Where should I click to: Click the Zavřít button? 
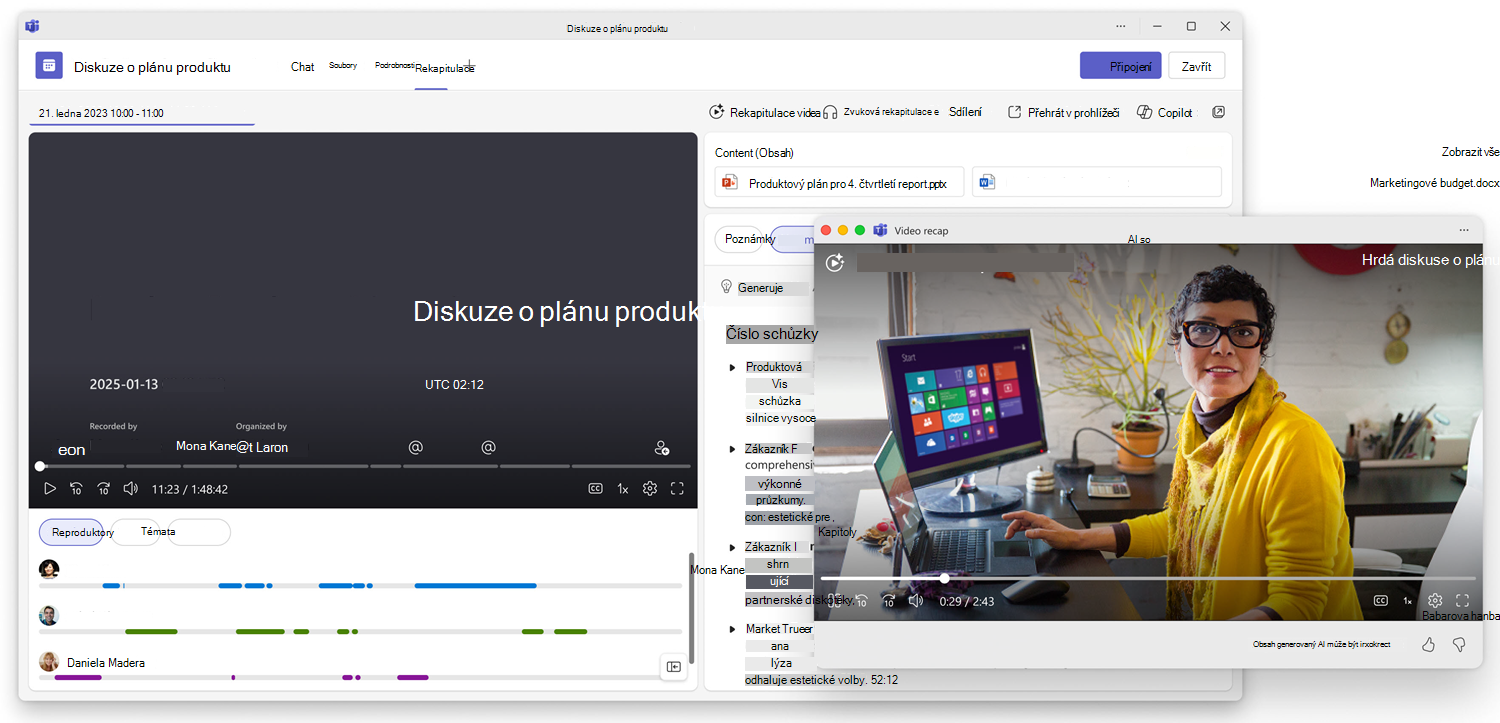[1196, 66]
